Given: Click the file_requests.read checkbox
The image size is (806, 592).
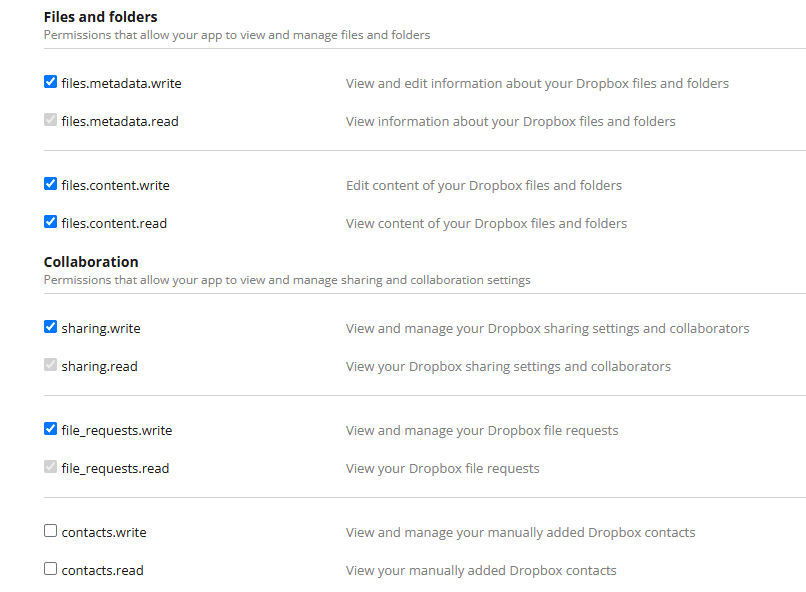Looking at the screenshot, I should (51, 467).
